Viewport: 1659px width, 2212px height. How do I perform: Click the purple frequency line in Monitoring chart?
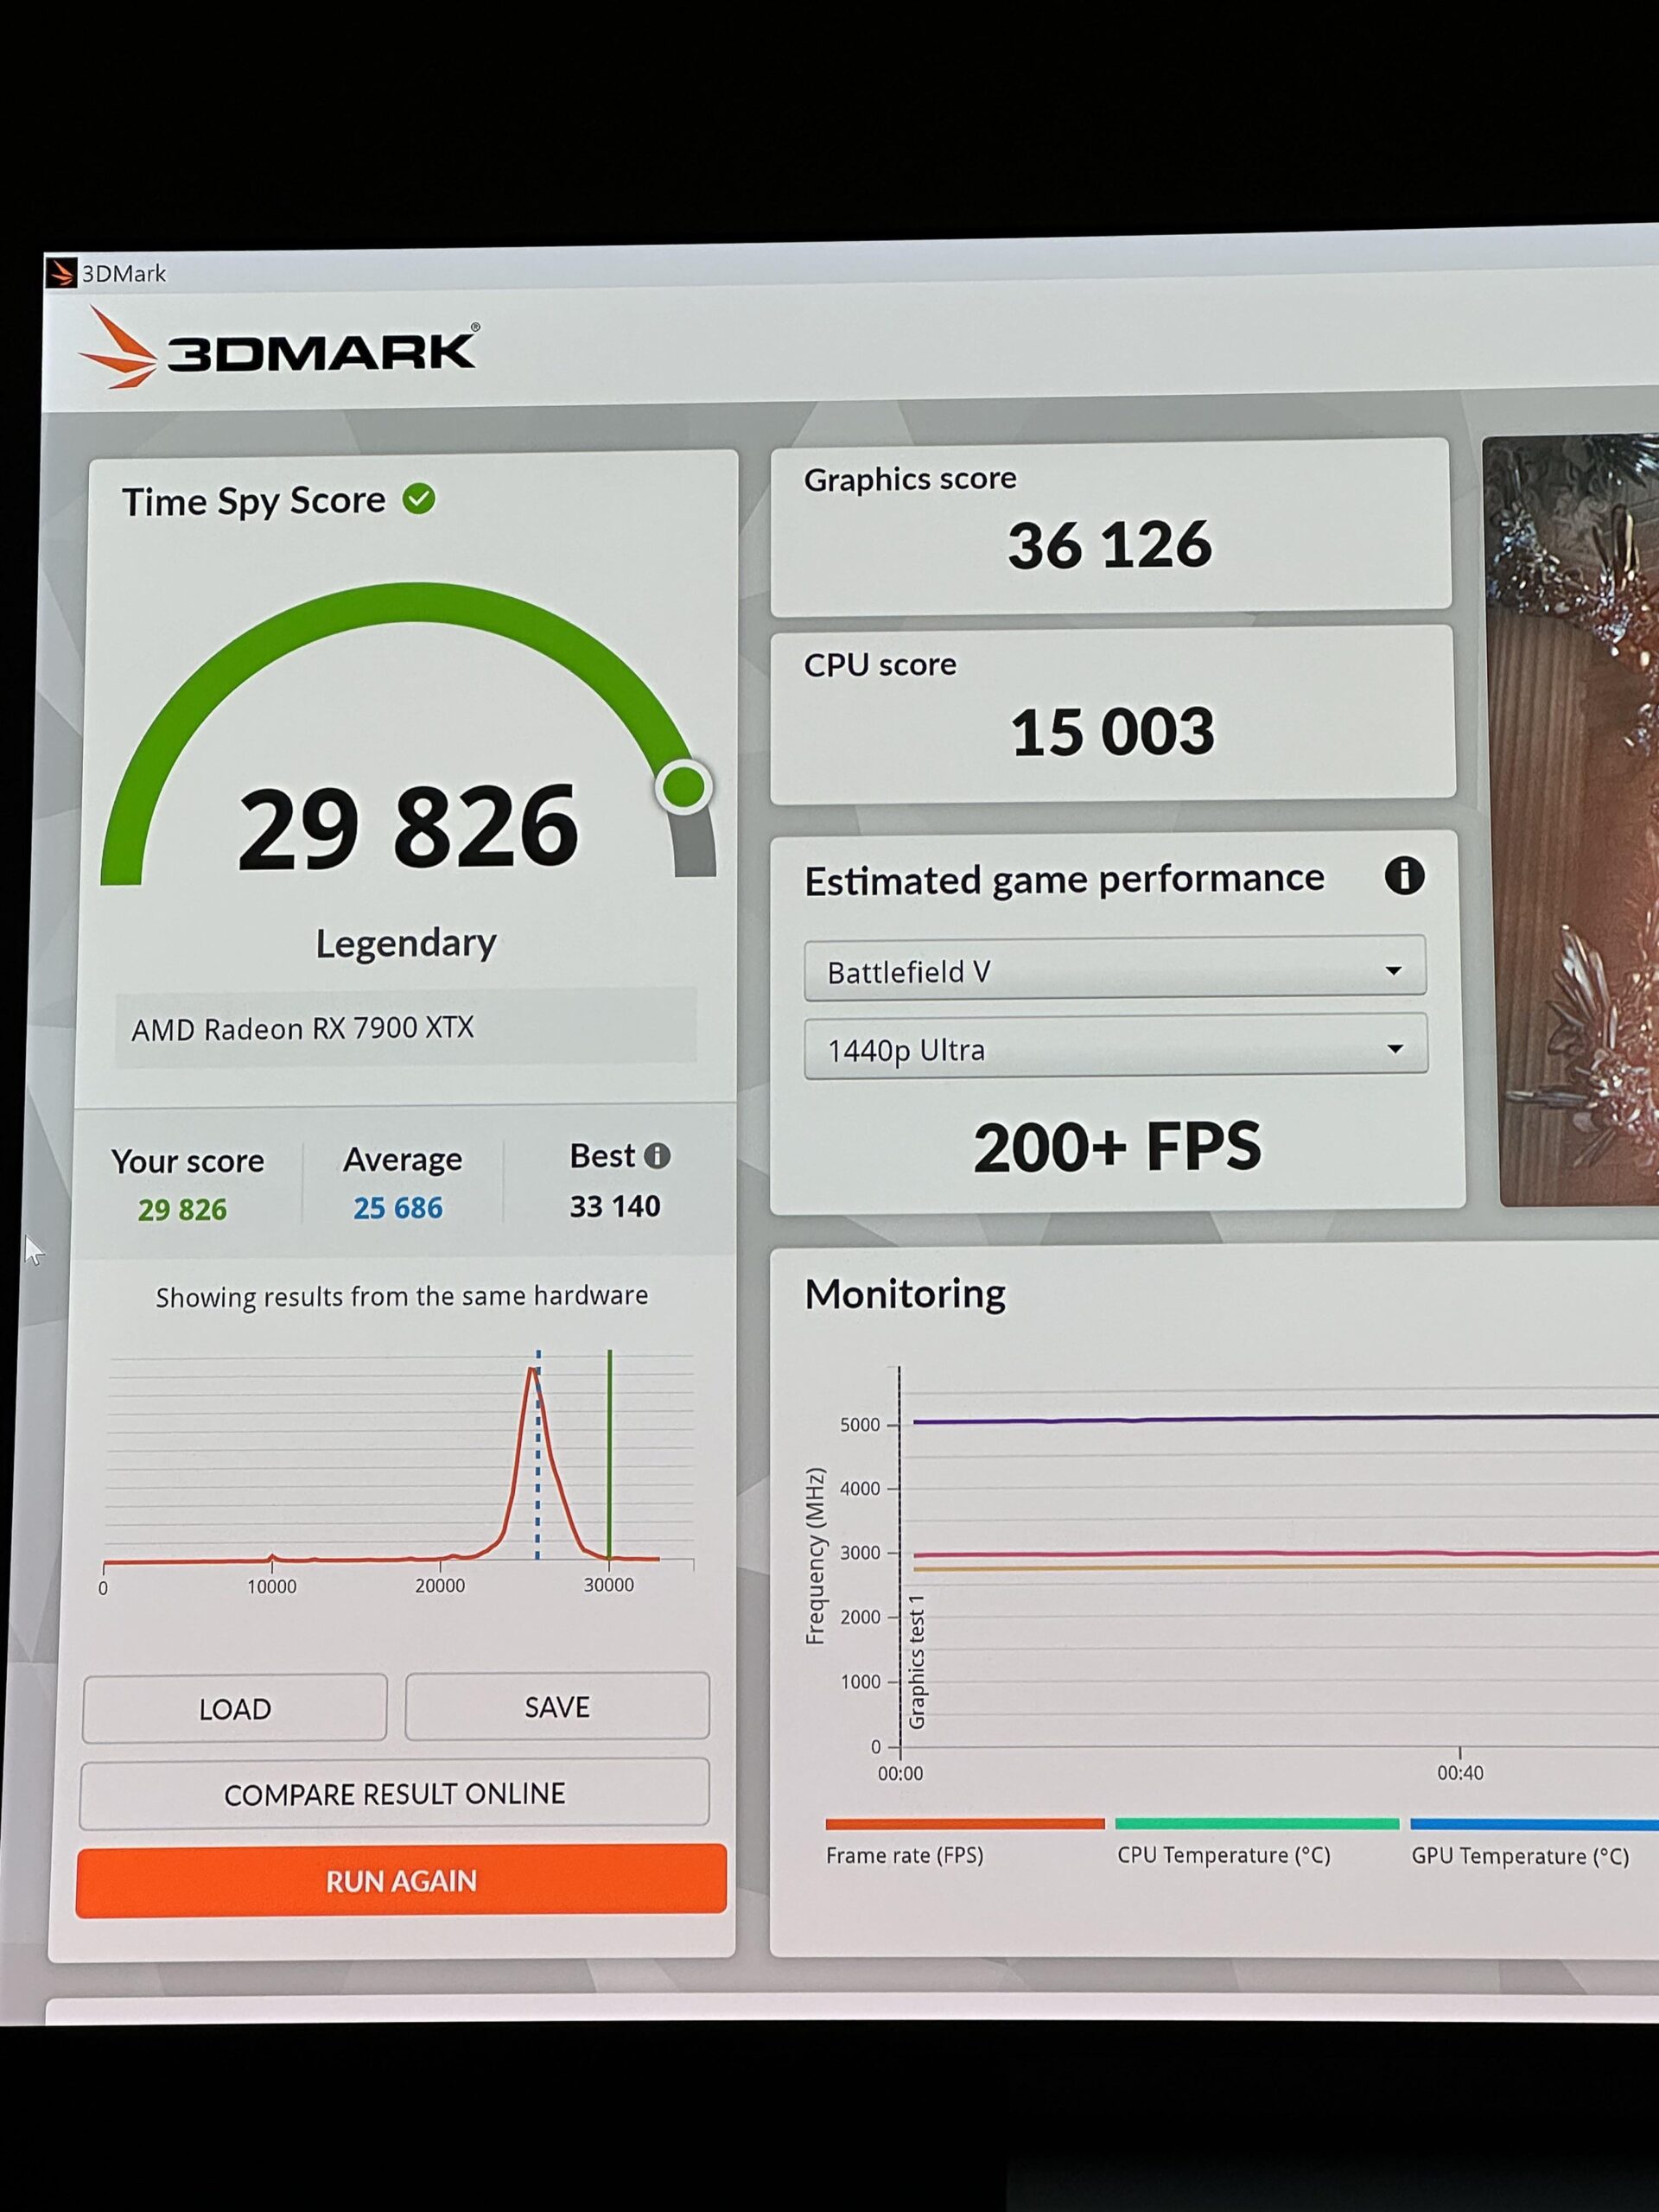click(1286, 1419)
